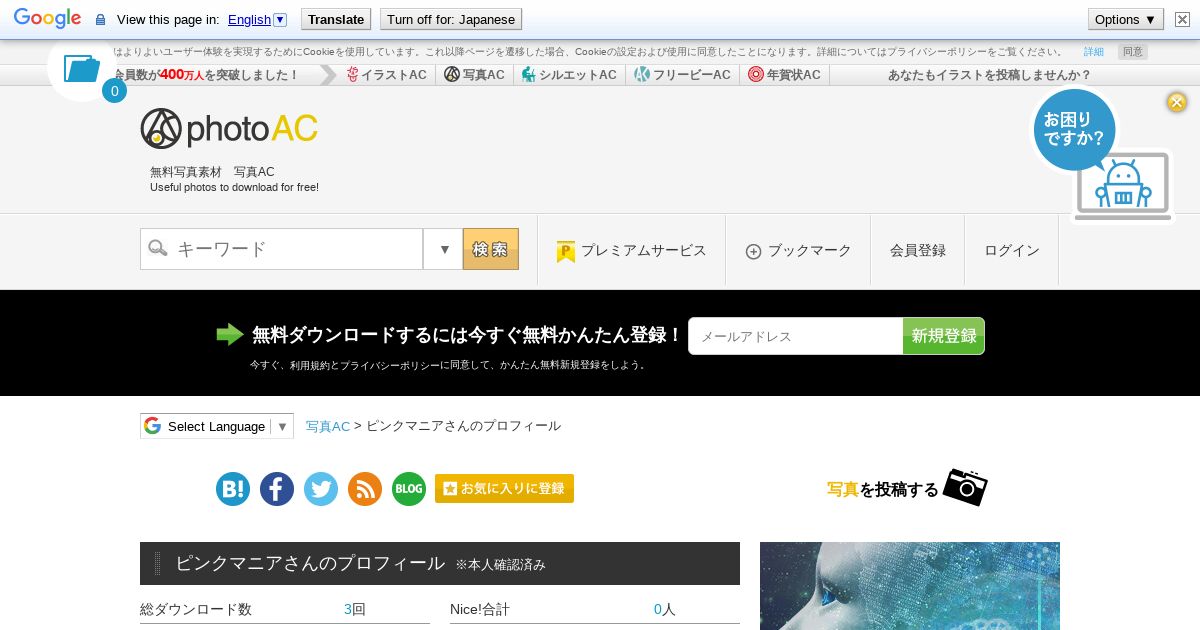
Task: Open イラストAC site link
Action: click(387, 75)
